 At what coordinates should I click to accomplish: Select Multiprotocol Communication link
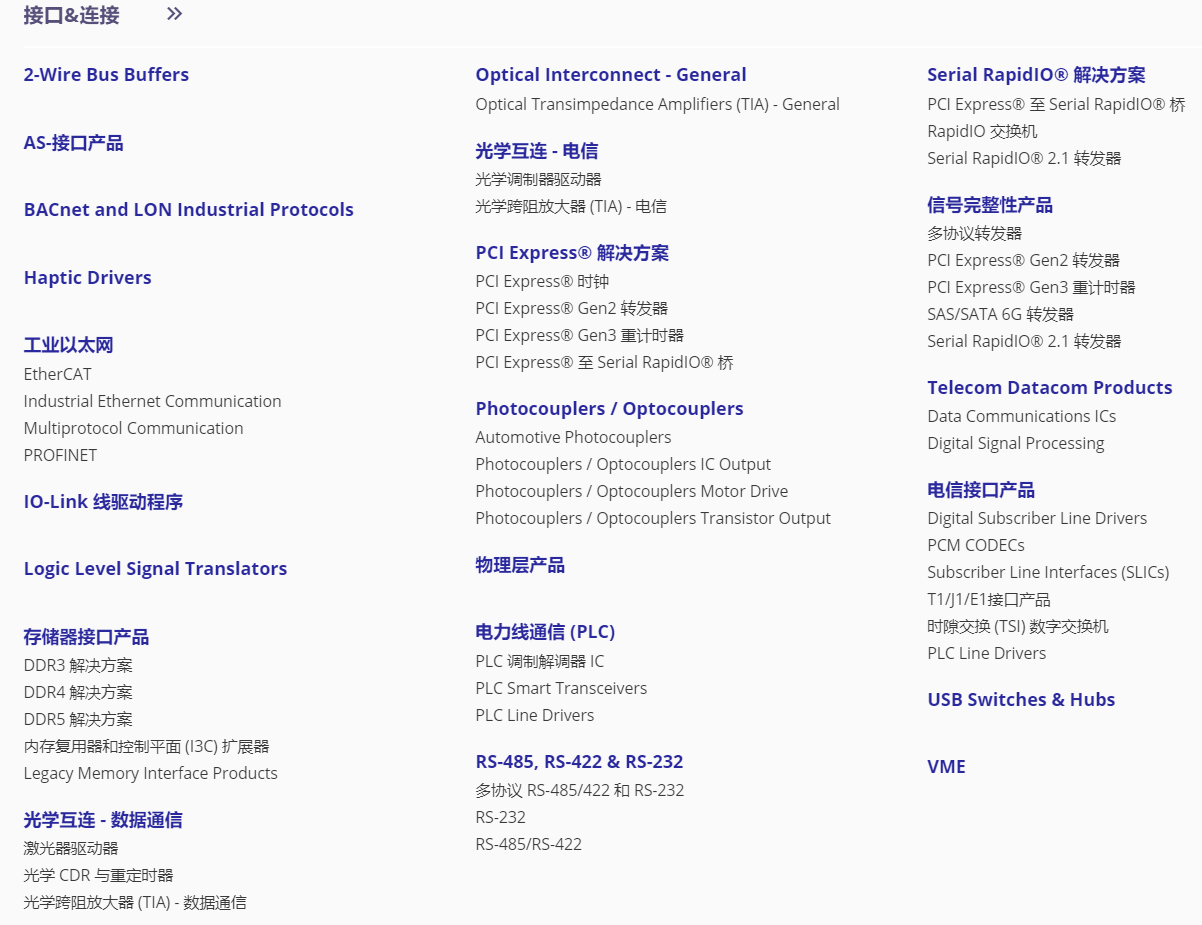(x=134, y=429)
